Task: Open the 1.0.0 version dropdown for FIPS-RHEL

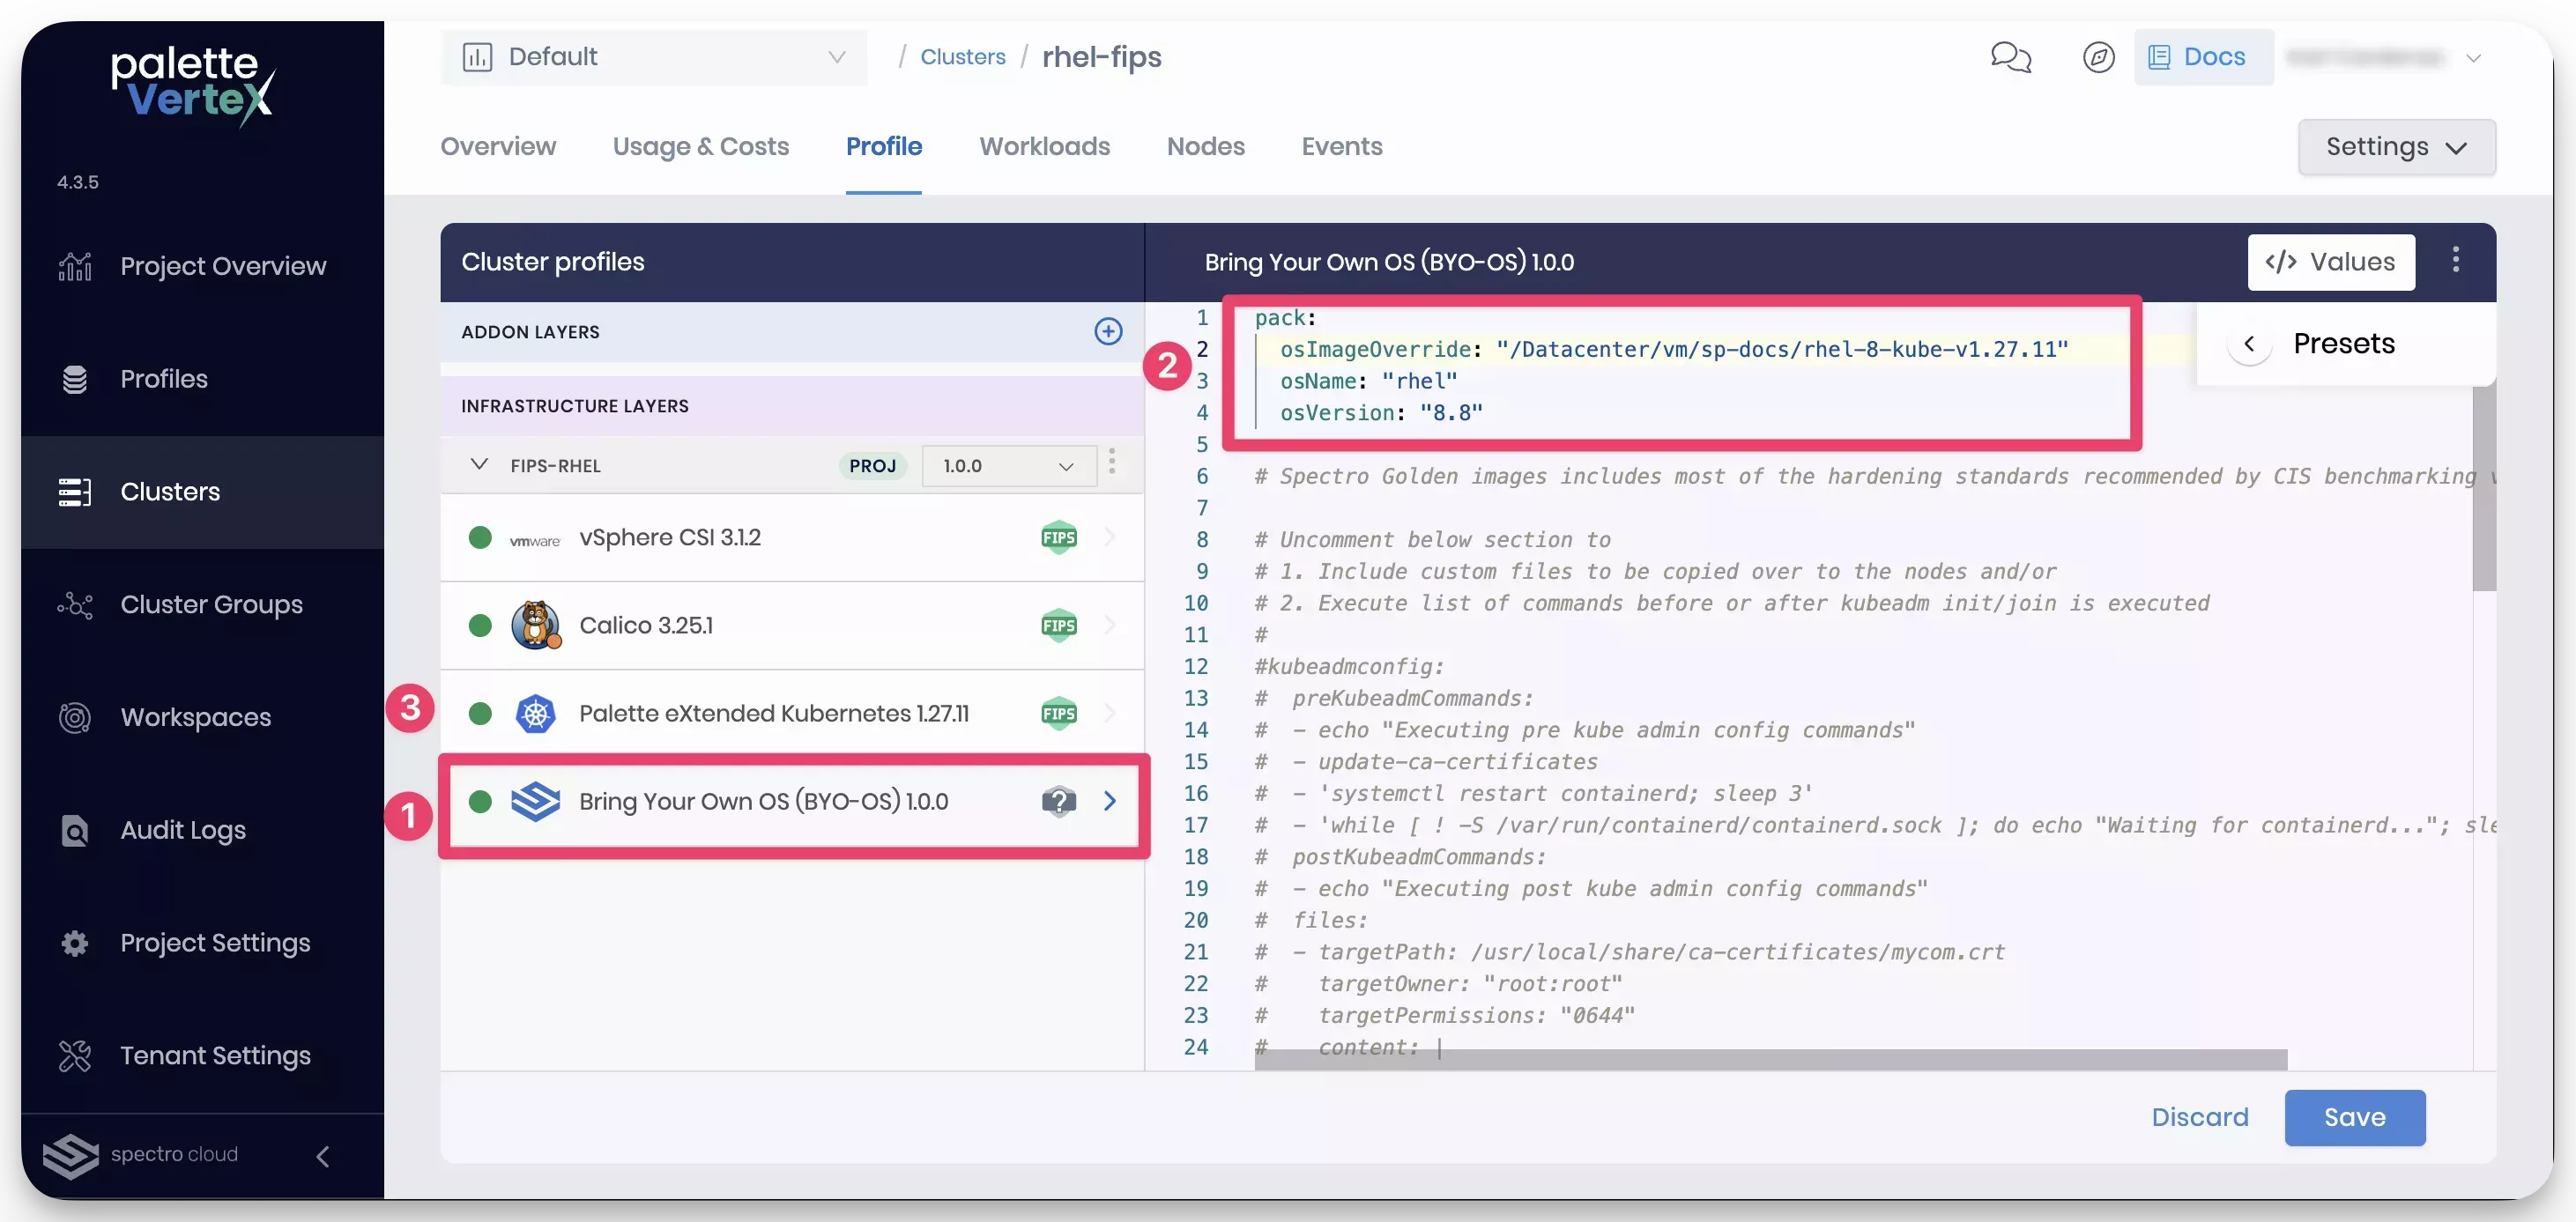Action: click(1007, 465)
